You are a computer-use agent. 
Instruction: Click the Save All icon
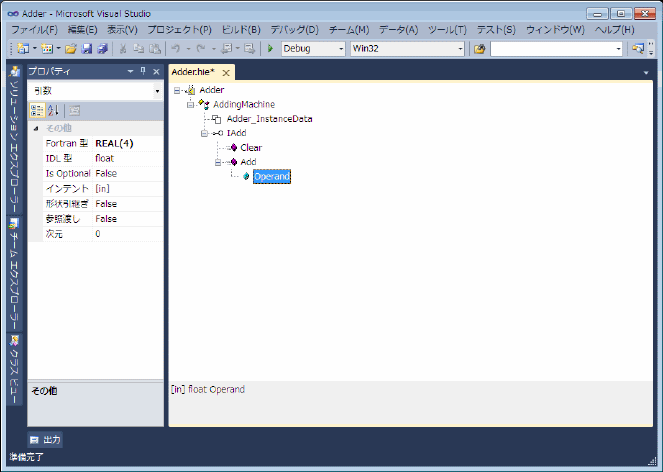tap(101, 48)
